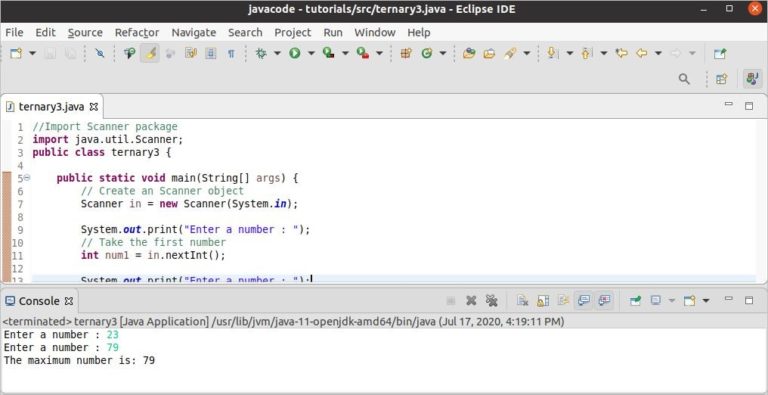The height and width of the screenshot is (395, 768).
Task: Open the Coverage dropdown arrow
Action: (x=345, y=53)
